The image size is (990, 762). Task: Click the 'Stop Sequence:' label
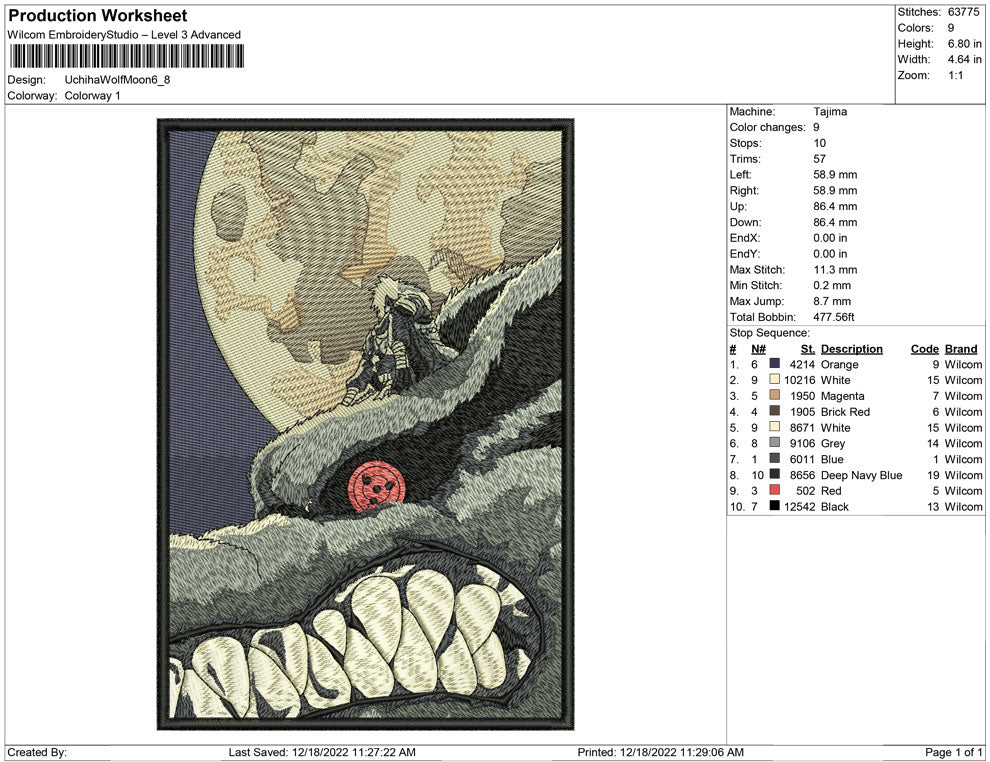[x=770, y=333]
